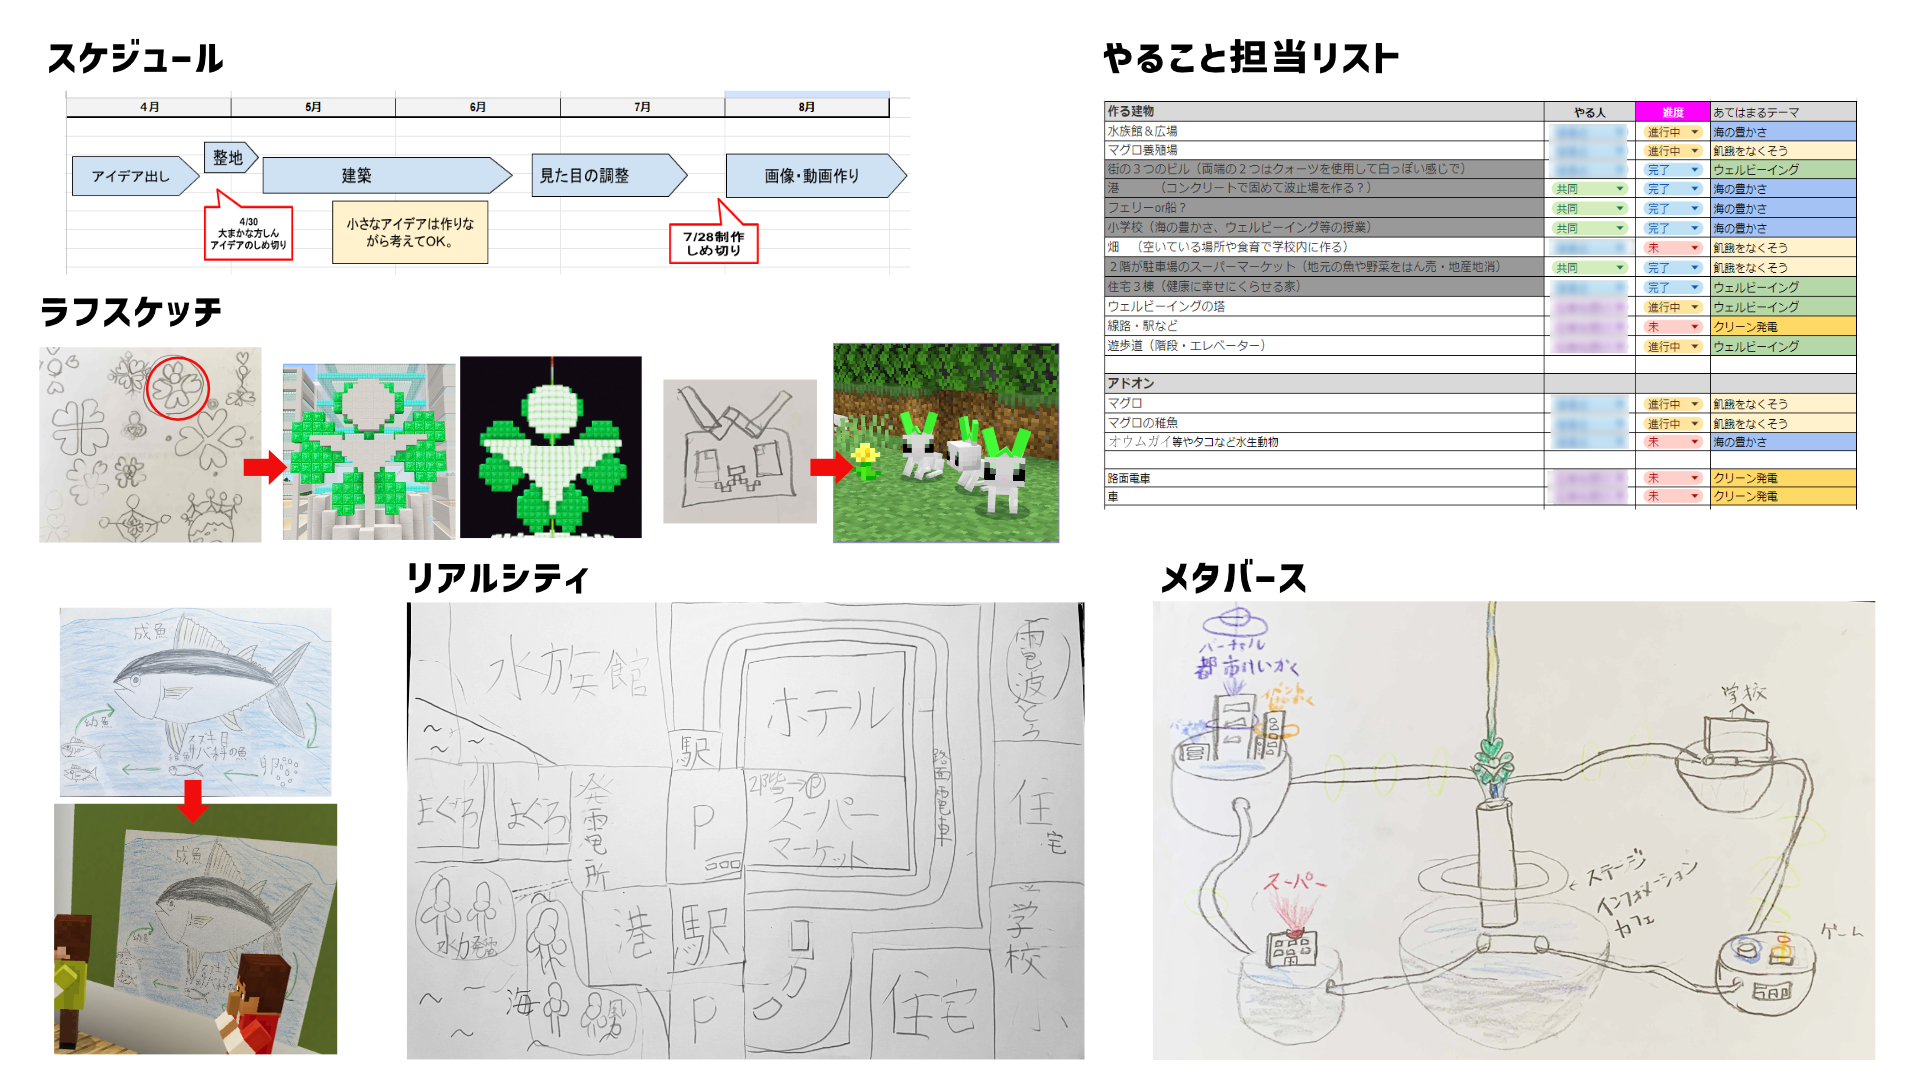The width and height of the screenshot is (1920, 1080).
Task: Click the 水族館&広場 building cell
Action: [1324, 131]
